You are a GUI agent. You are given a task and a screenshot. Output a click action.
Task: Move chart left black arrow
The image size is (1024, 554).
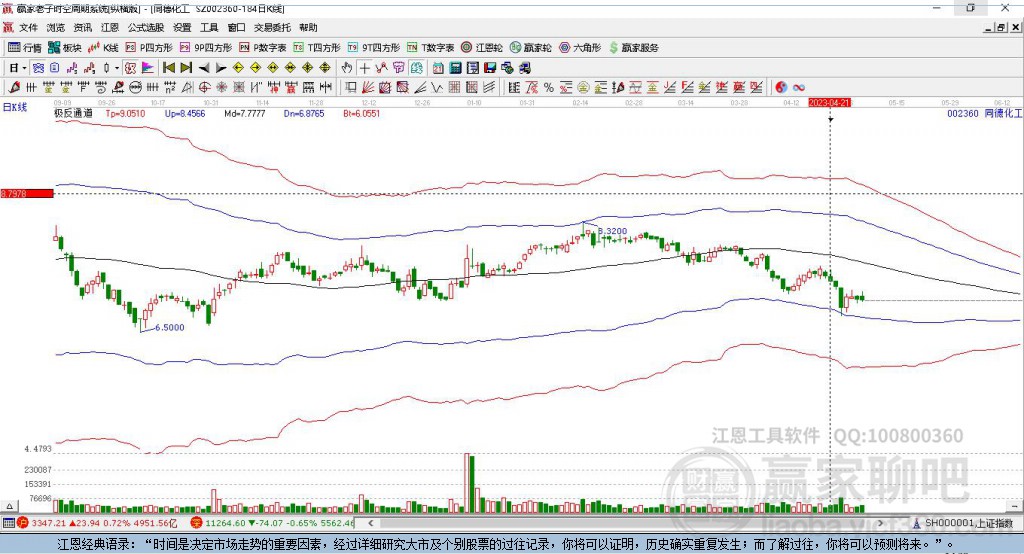[204, 68]
